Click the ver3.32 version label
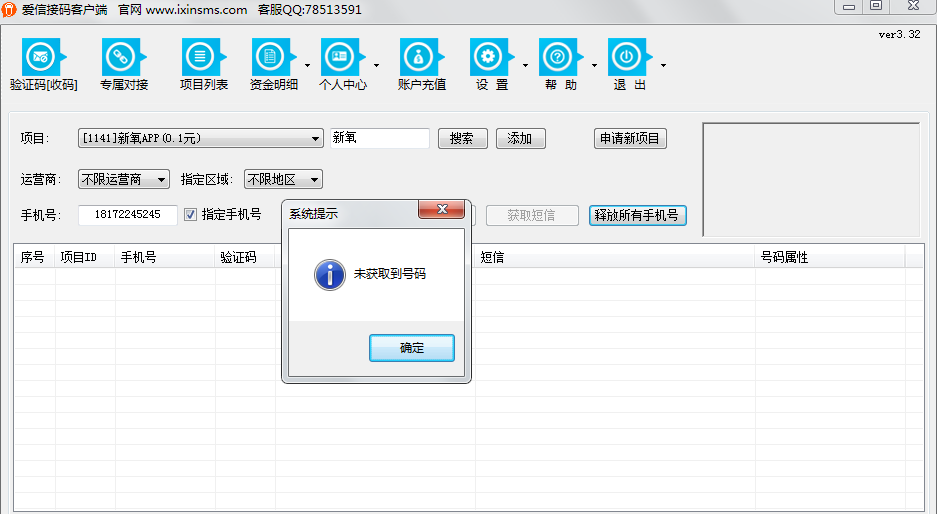 899,35
